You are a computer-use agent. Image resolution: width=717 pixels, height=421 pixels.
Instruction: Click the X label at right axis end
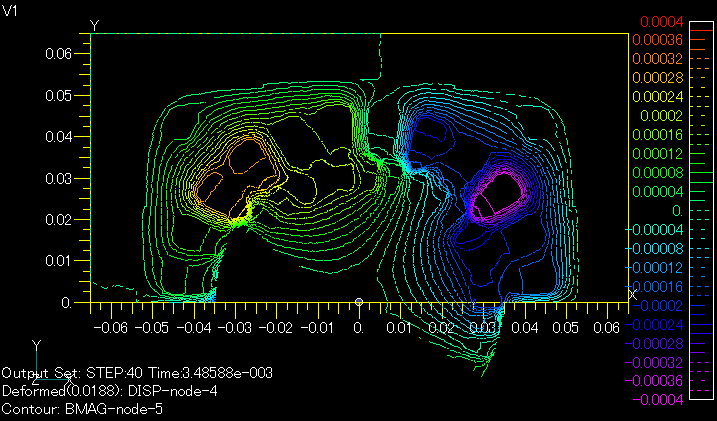[632, 293]
